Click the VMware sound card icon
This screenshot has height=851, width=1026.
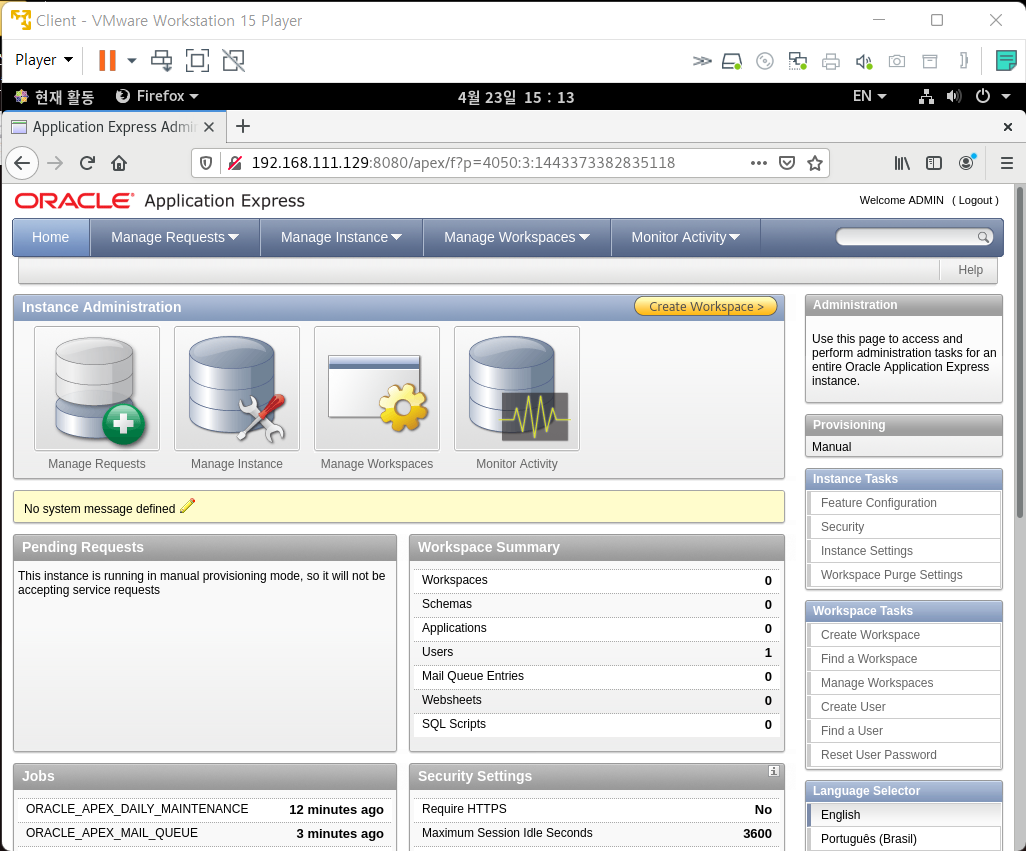tap(864, 61)
